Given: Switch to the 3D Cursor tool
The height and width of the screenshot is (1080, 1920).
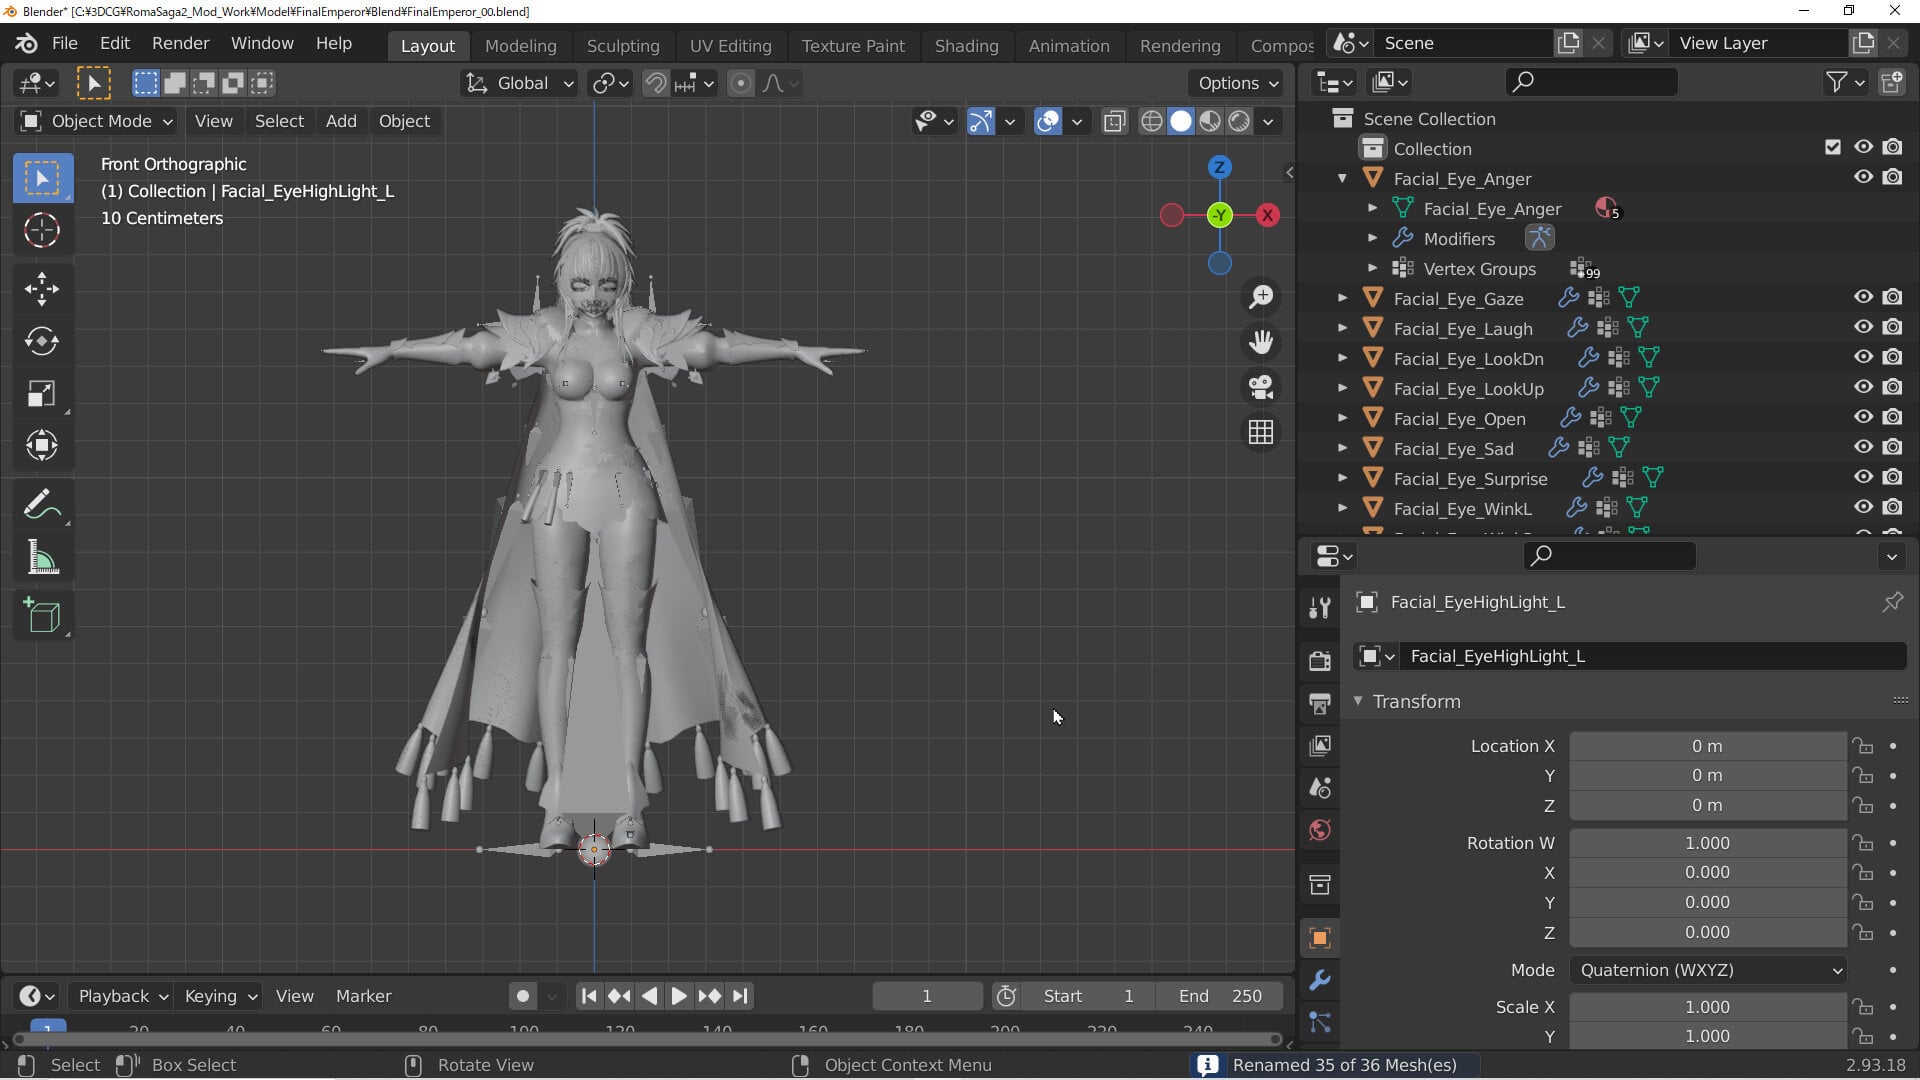Looking at the screenshot, I should pyautogui.click(x=42, y=231).
